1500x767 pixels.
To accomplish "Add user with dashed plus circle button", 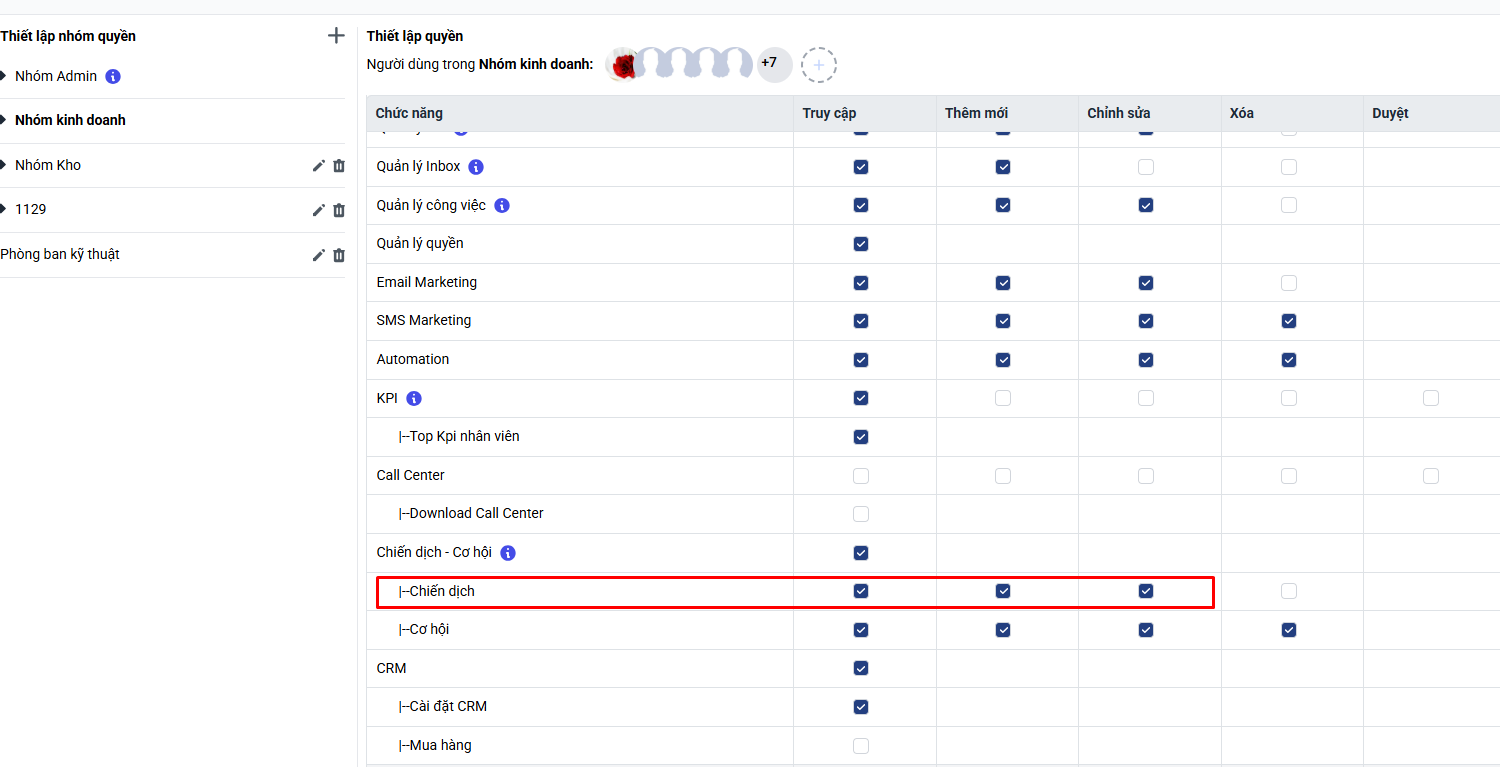I will [818, 65].
